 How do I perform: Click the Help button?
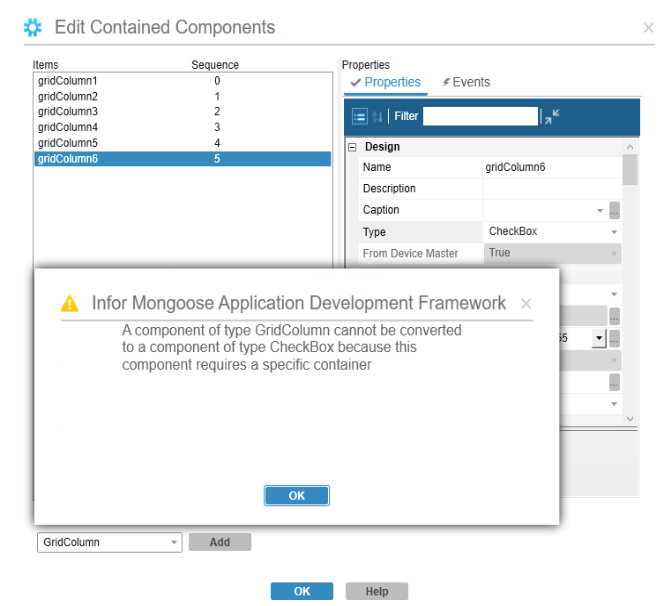(377, 591)
